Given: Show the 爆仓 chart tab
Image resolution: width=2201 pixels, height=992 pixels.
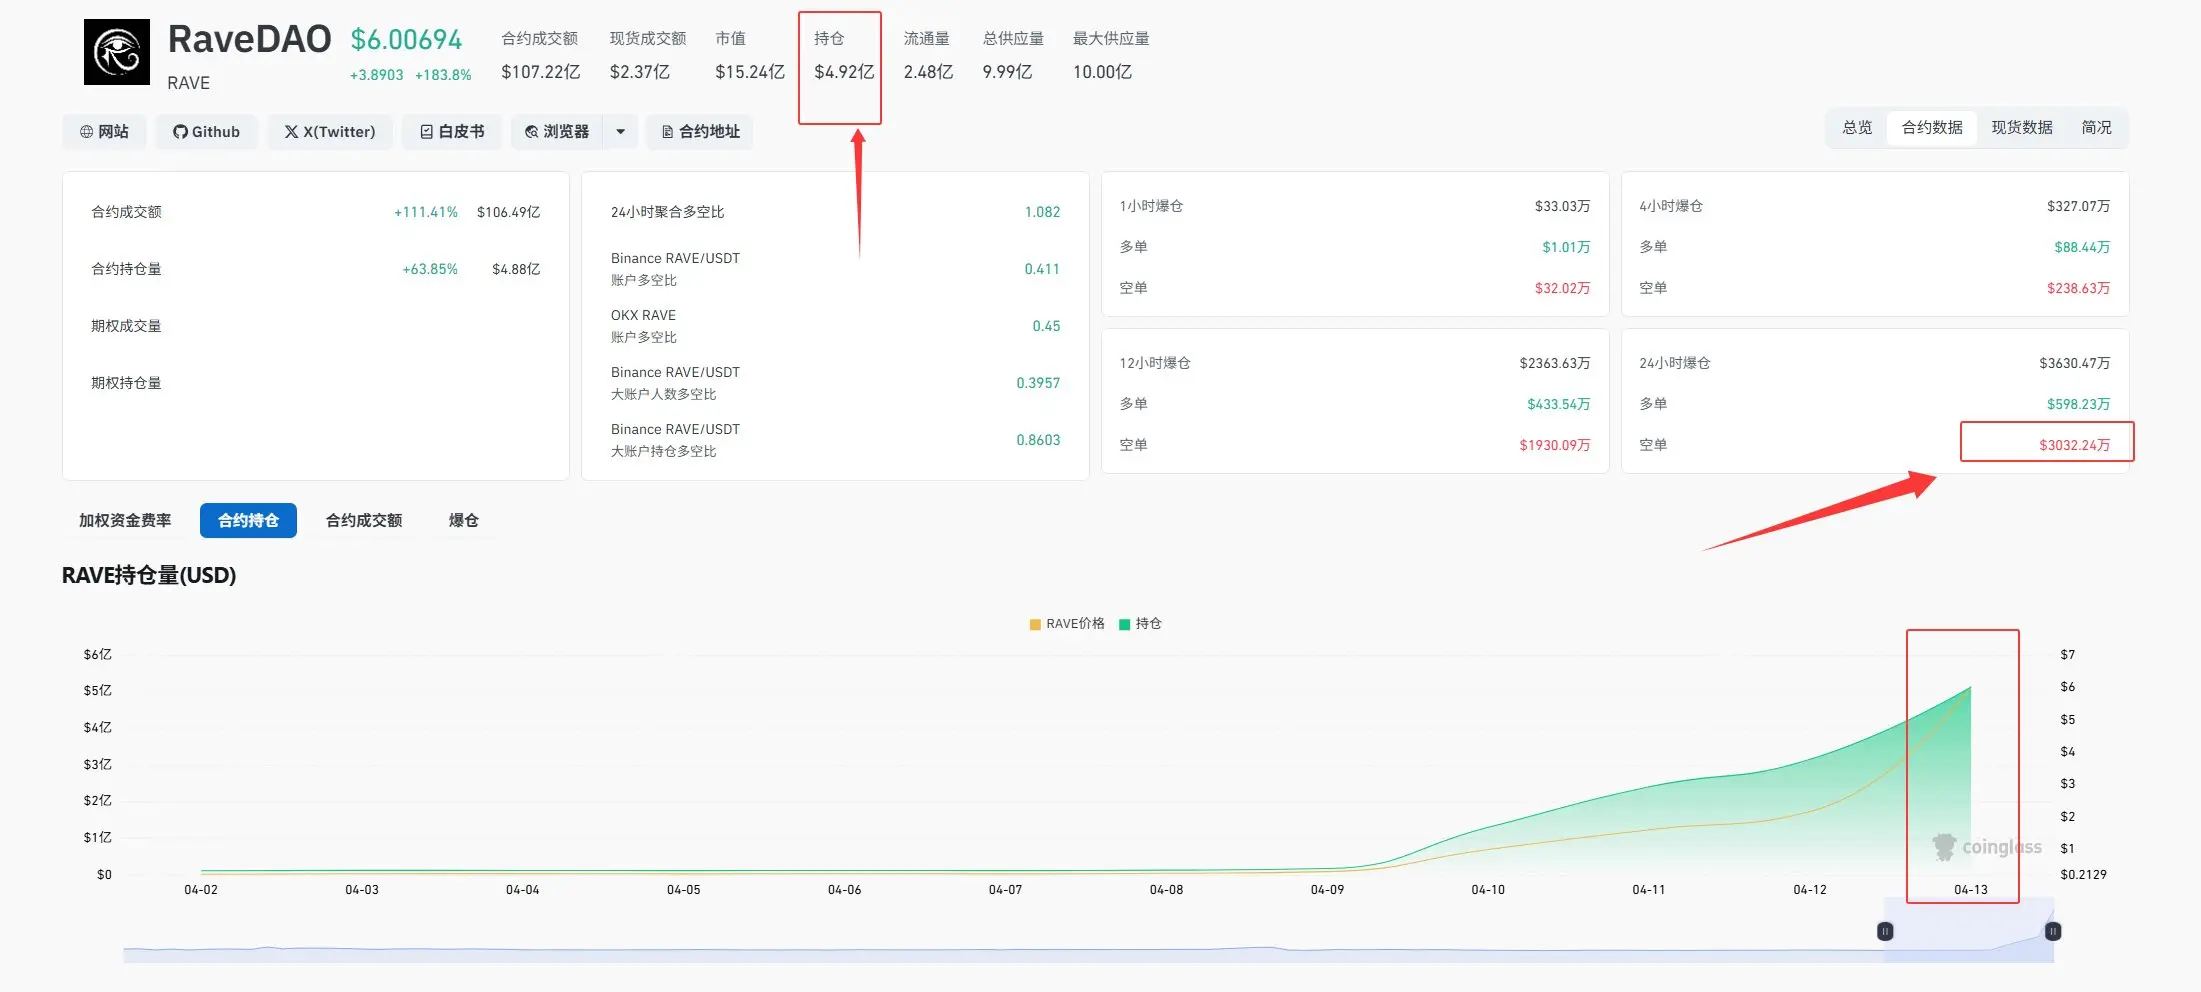Looking at the screenshot, I should point(463,521).
